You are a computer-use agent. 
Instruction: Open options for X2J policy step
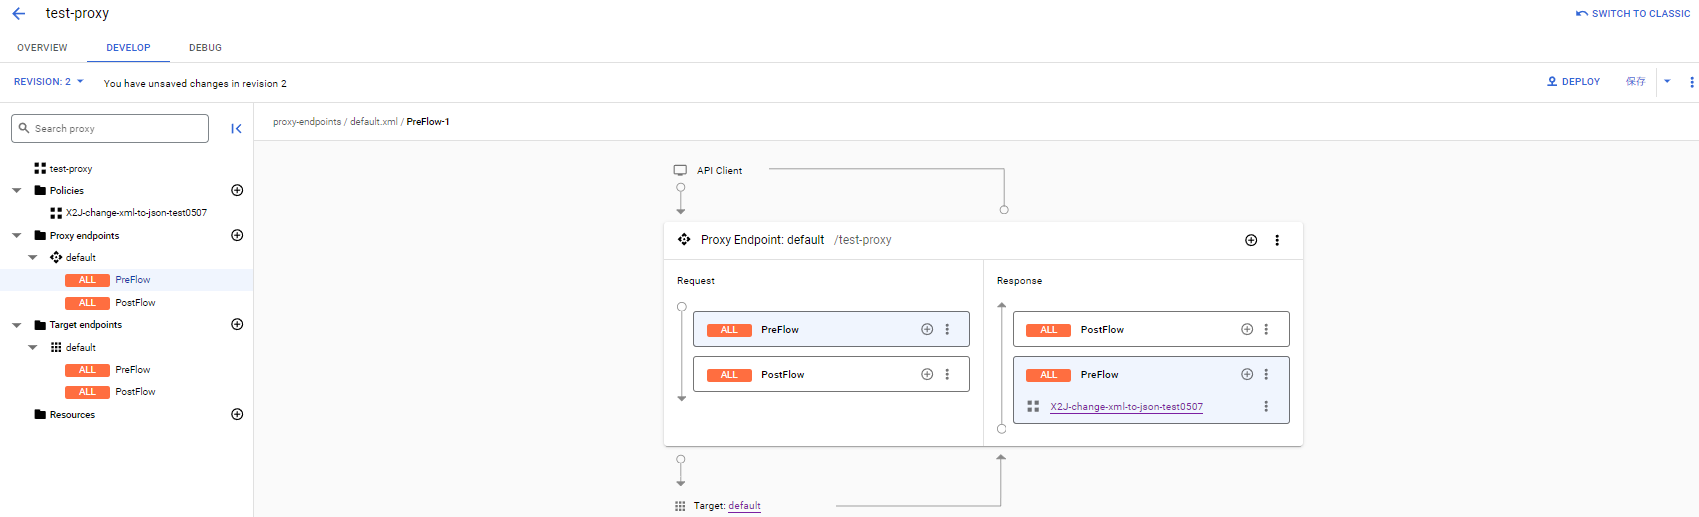1266,406
